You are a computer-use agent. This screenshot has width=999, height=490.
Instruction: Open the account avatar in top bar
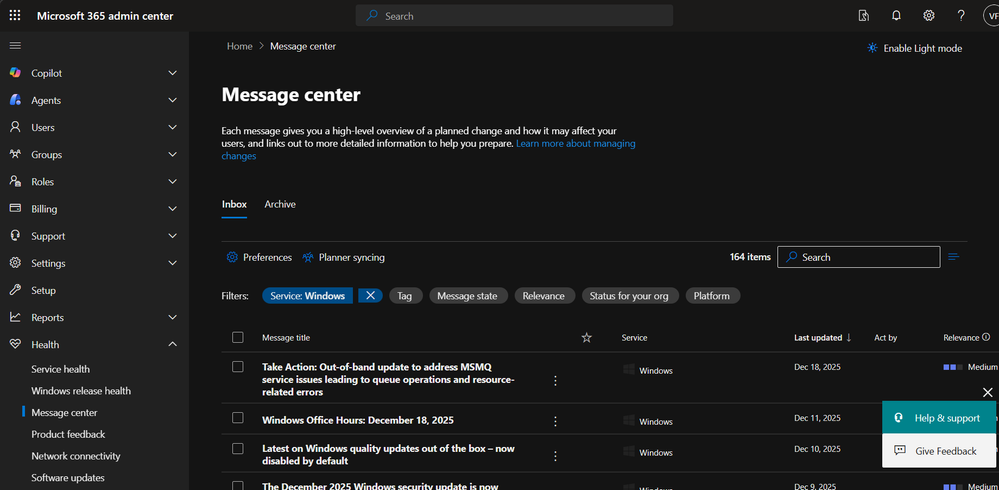tap(991, 16)
